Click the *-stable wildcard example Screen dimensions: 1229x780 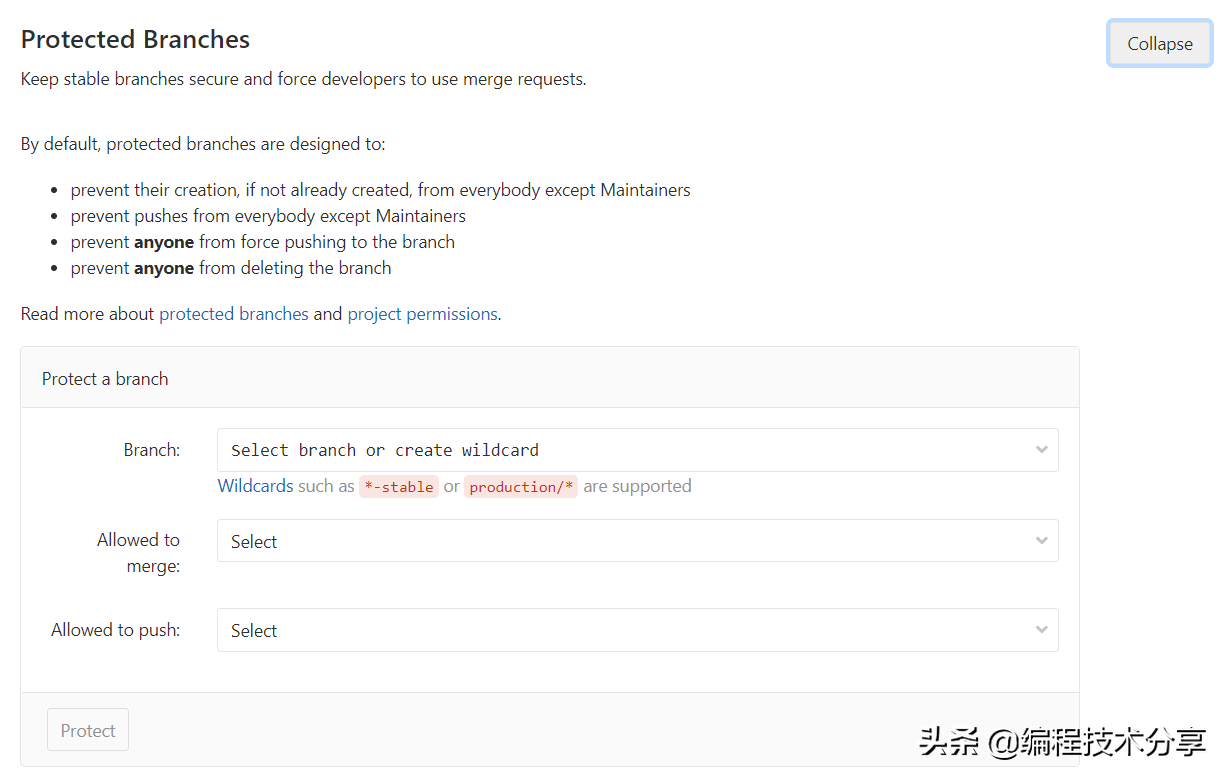click(399, 487)
